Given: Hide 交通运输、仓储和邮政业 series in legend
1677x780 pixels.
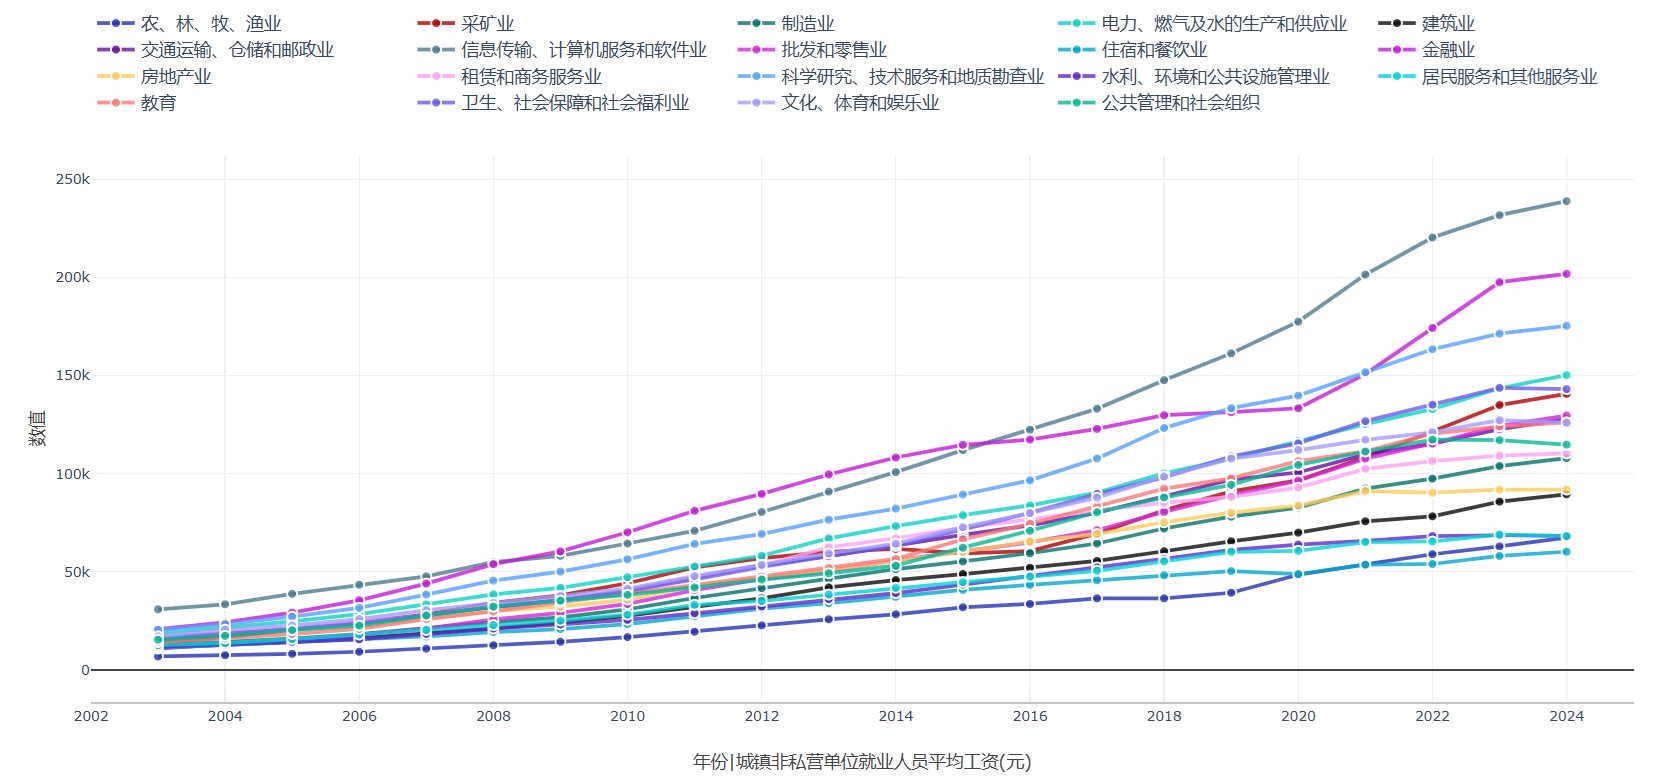Looking at the screenshot, I should tap(216, 49).
